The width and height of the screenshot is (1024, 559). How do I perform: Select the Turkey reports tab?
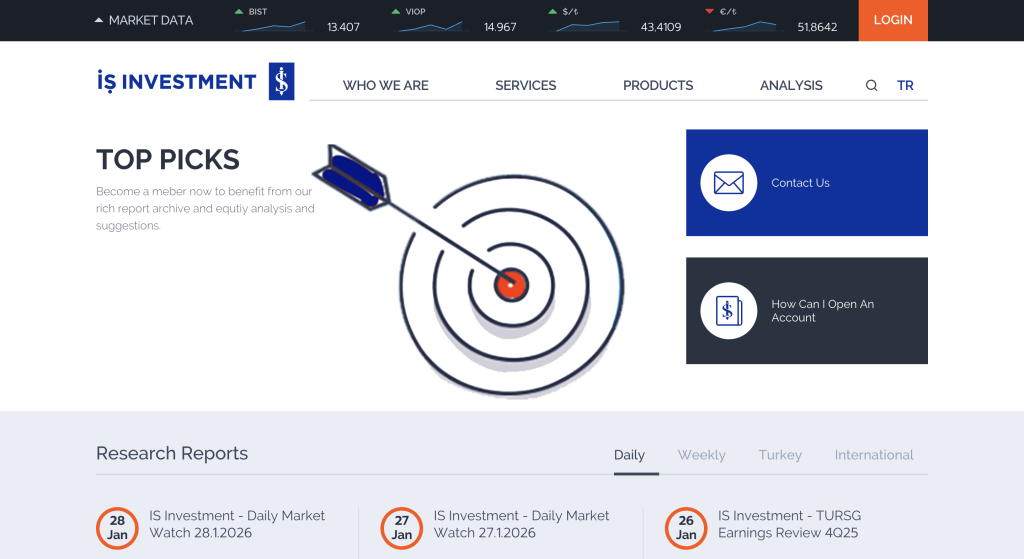point(780,455)
